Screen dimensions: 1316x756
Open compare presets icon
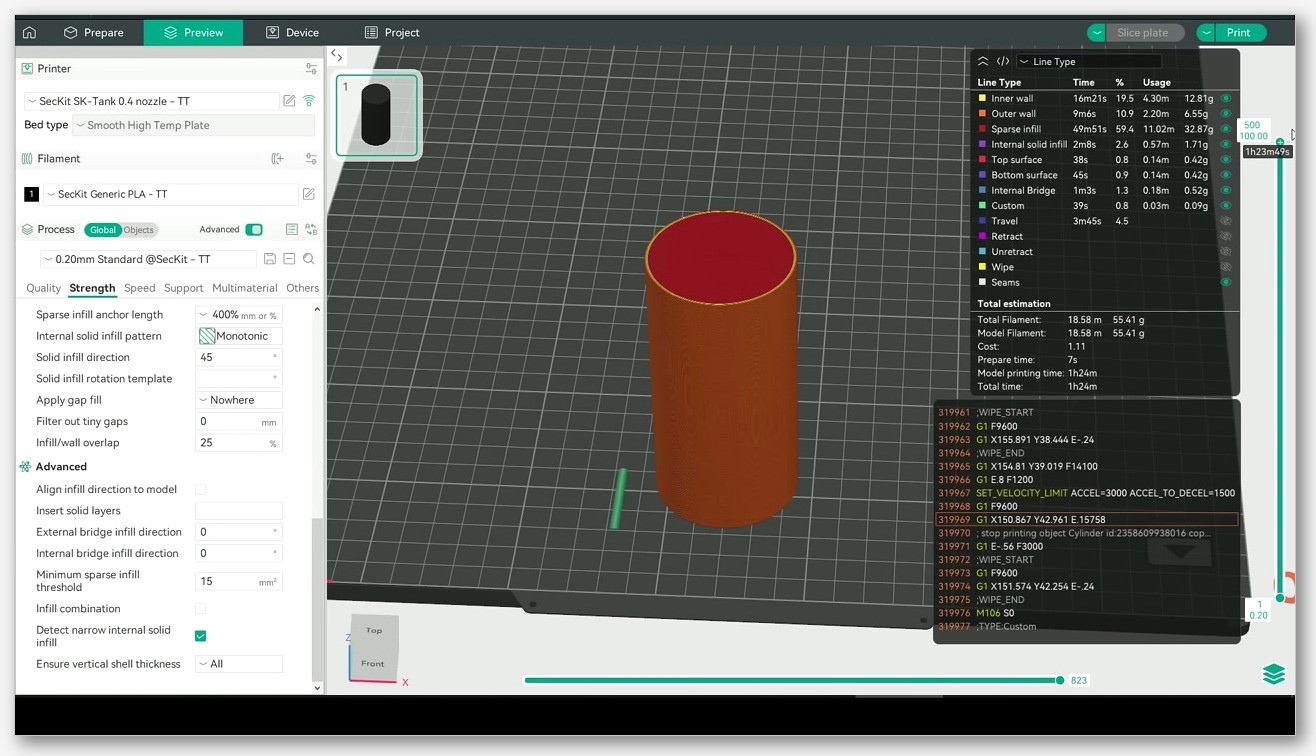pyautogui.click(x=311, y=229)
